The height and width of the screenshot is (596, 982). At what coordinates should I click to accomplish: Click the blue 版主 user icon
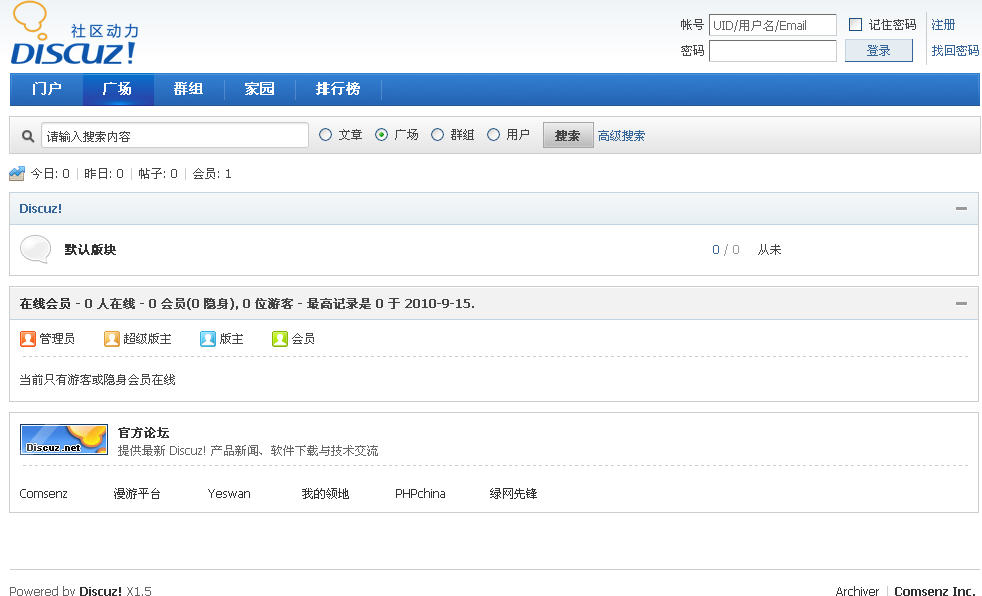click(208, 339)
